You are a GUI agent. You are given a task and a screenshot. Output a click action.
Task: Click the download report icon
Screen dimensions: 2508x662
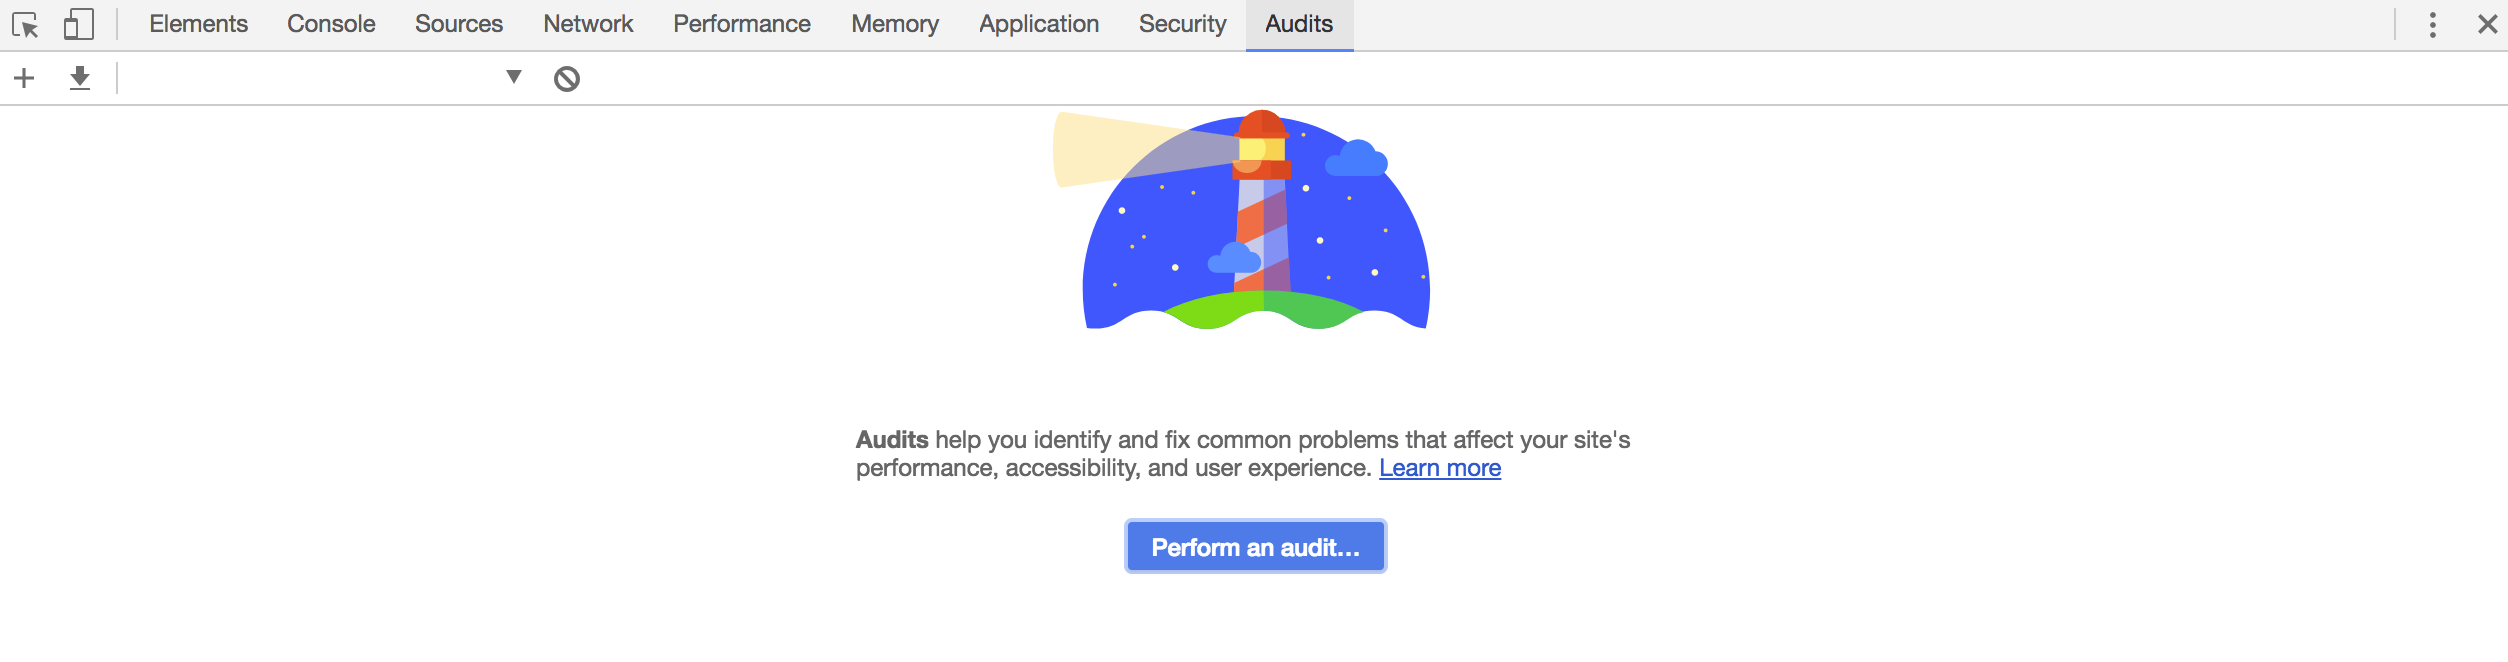click(80, 78)
